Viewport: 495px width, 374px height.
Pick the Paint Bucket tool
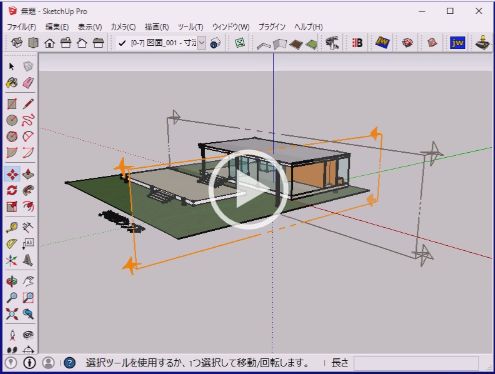click(x=12, y=83)
